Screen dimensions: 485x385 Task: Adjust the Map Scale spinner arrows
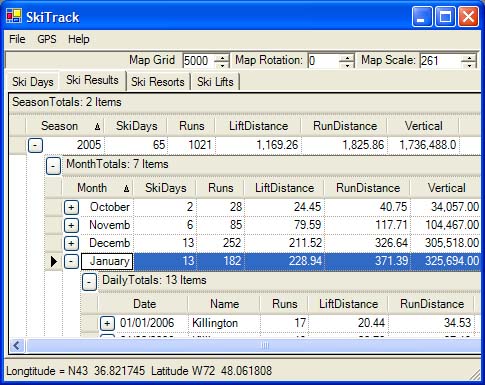pos(469,61)
